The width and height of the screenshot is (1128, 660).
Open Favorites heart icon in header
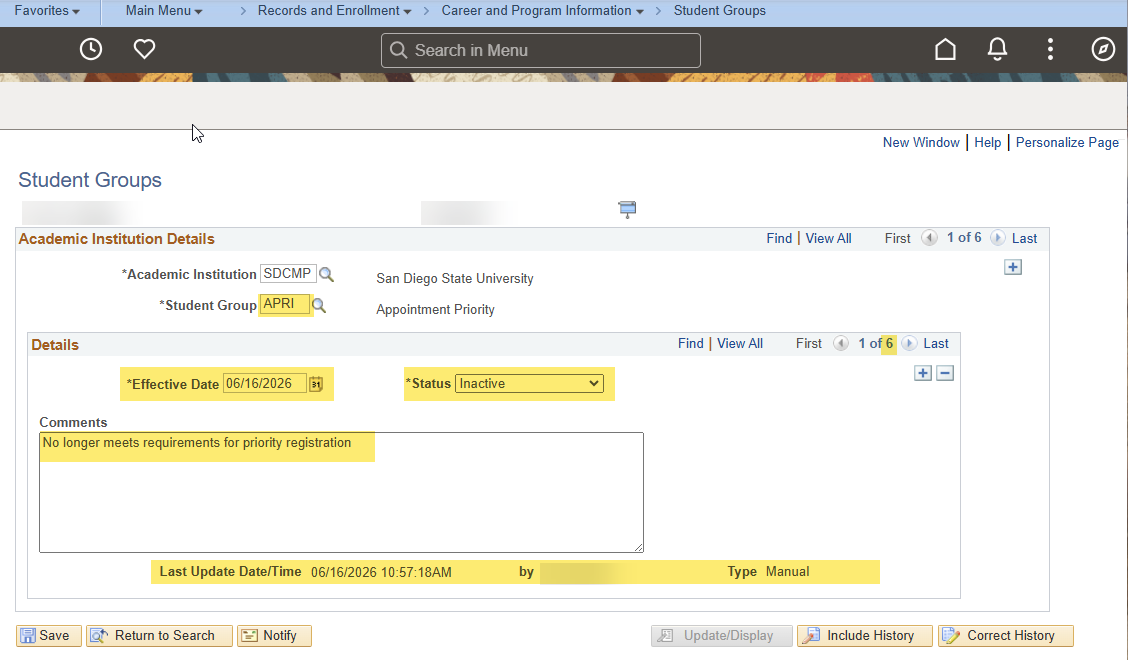pyautogui.click(x=145, y=49)
